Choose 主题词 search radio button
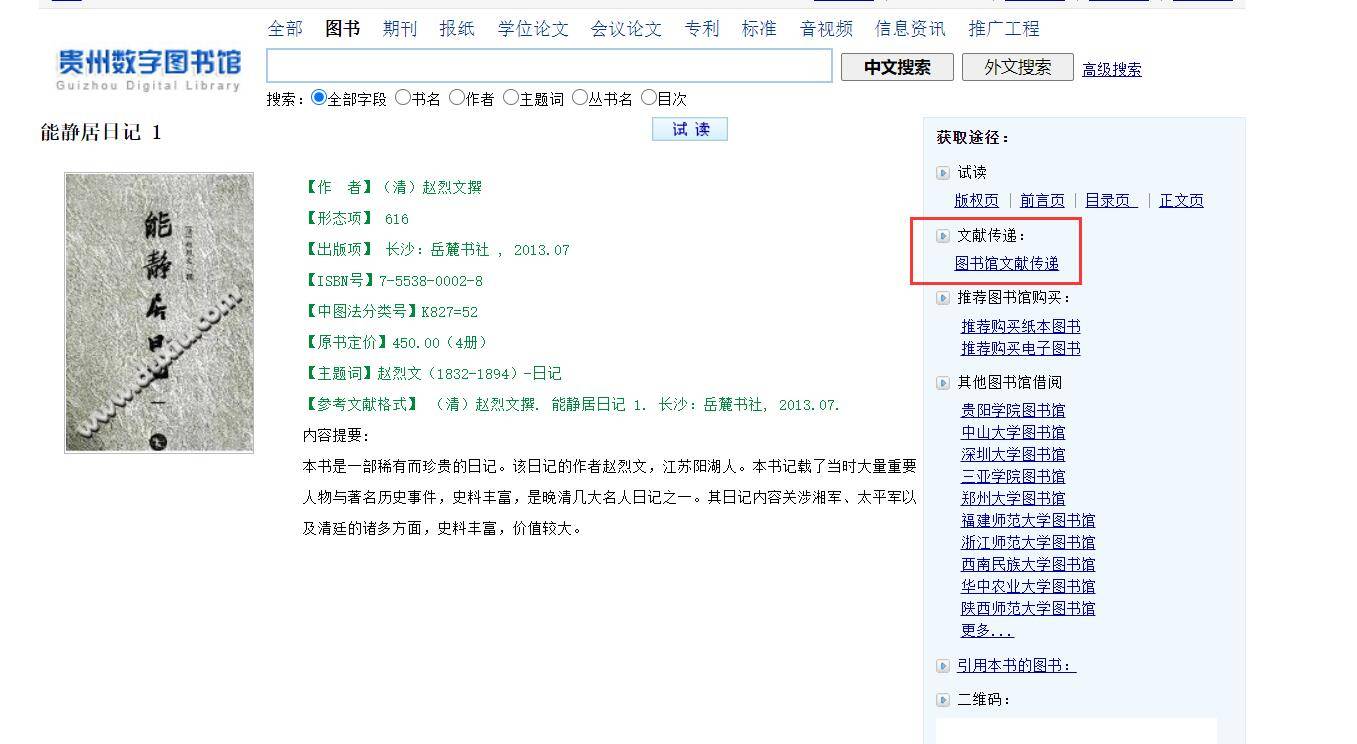The width and height of the screenshot is (1357, 744). [x=511, y=98]
